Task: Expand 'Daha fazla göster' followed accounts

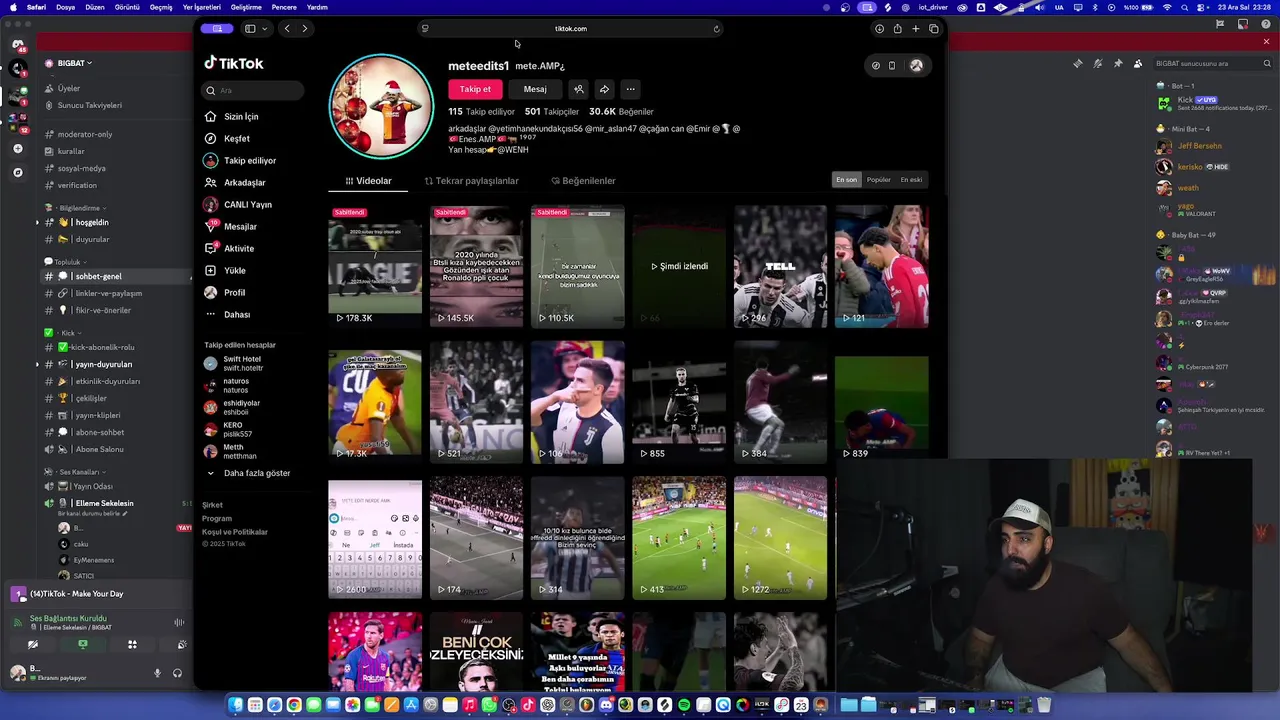Action: click(x=248, y=473)
